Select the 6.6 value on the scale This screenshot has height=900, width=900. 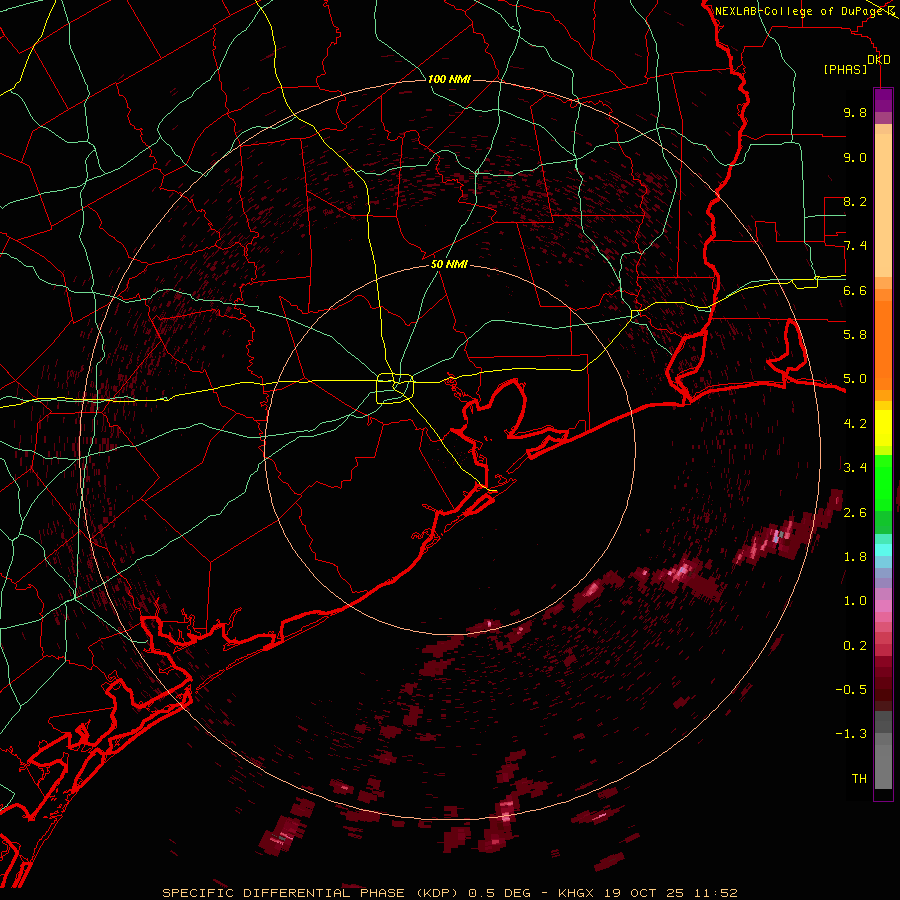pos(855,290)
